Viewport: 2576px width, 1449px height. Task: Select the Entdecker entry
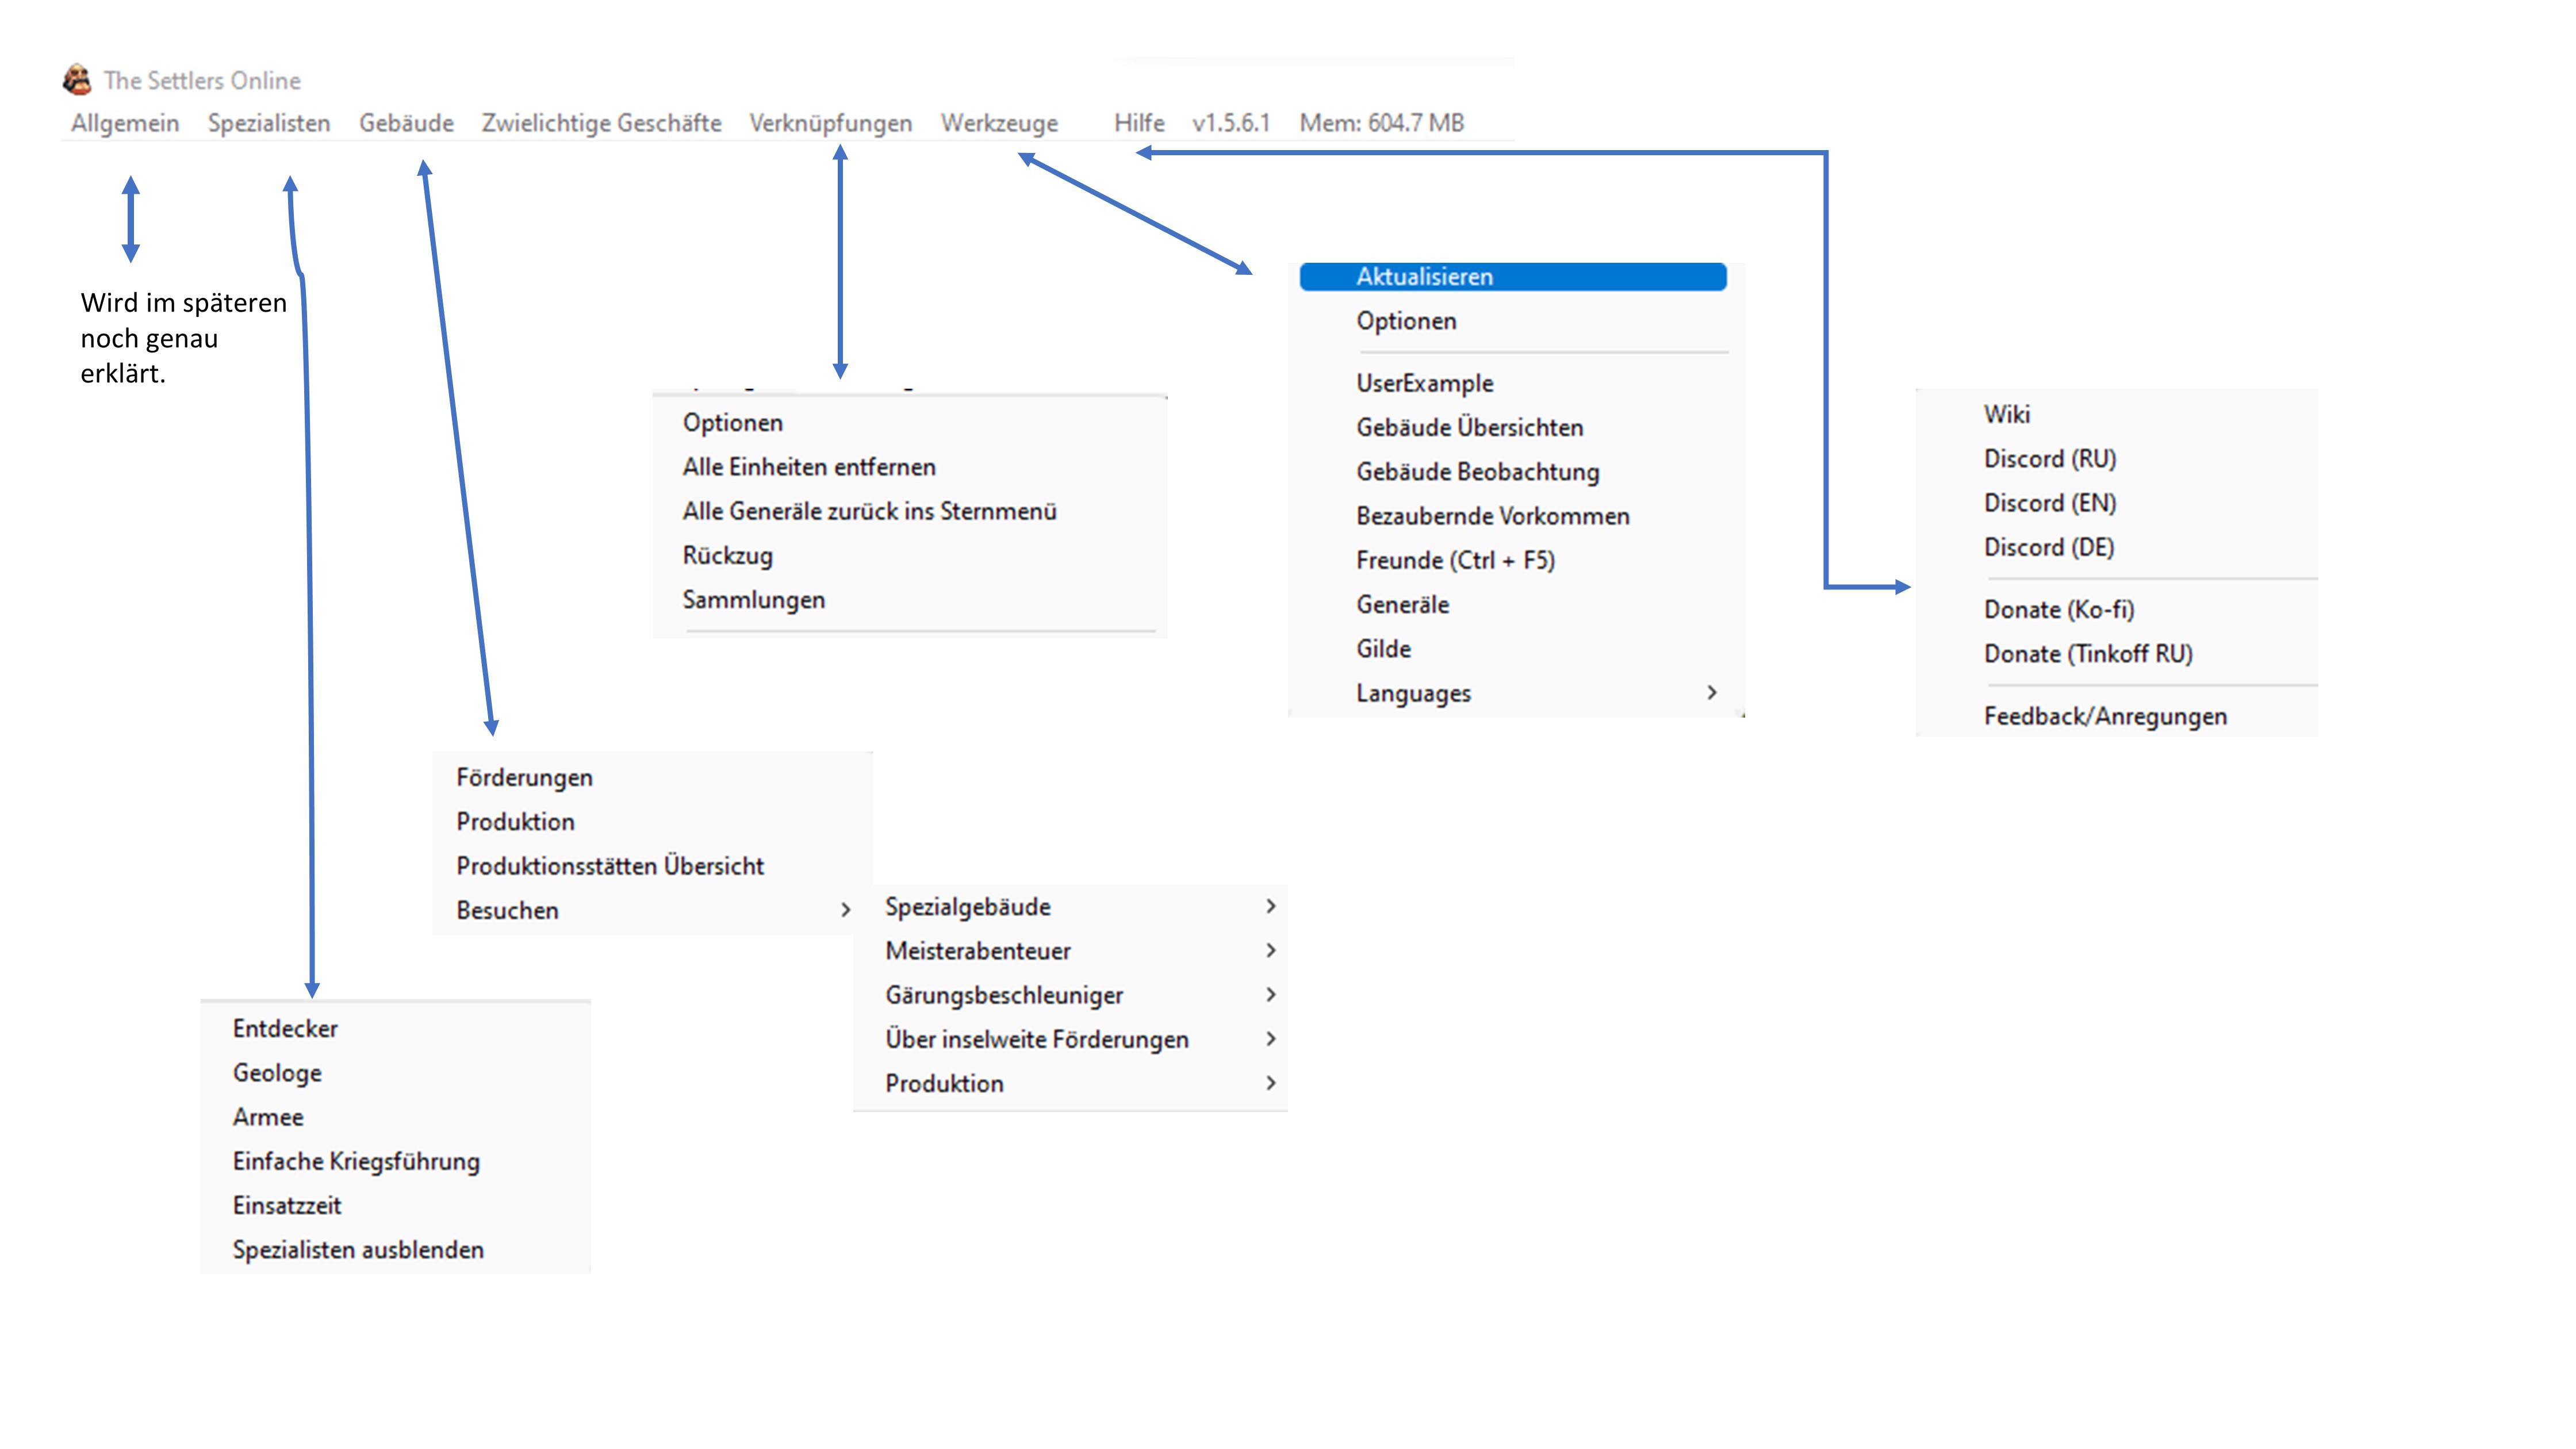pyautogui.click(x=285, y=1028)
